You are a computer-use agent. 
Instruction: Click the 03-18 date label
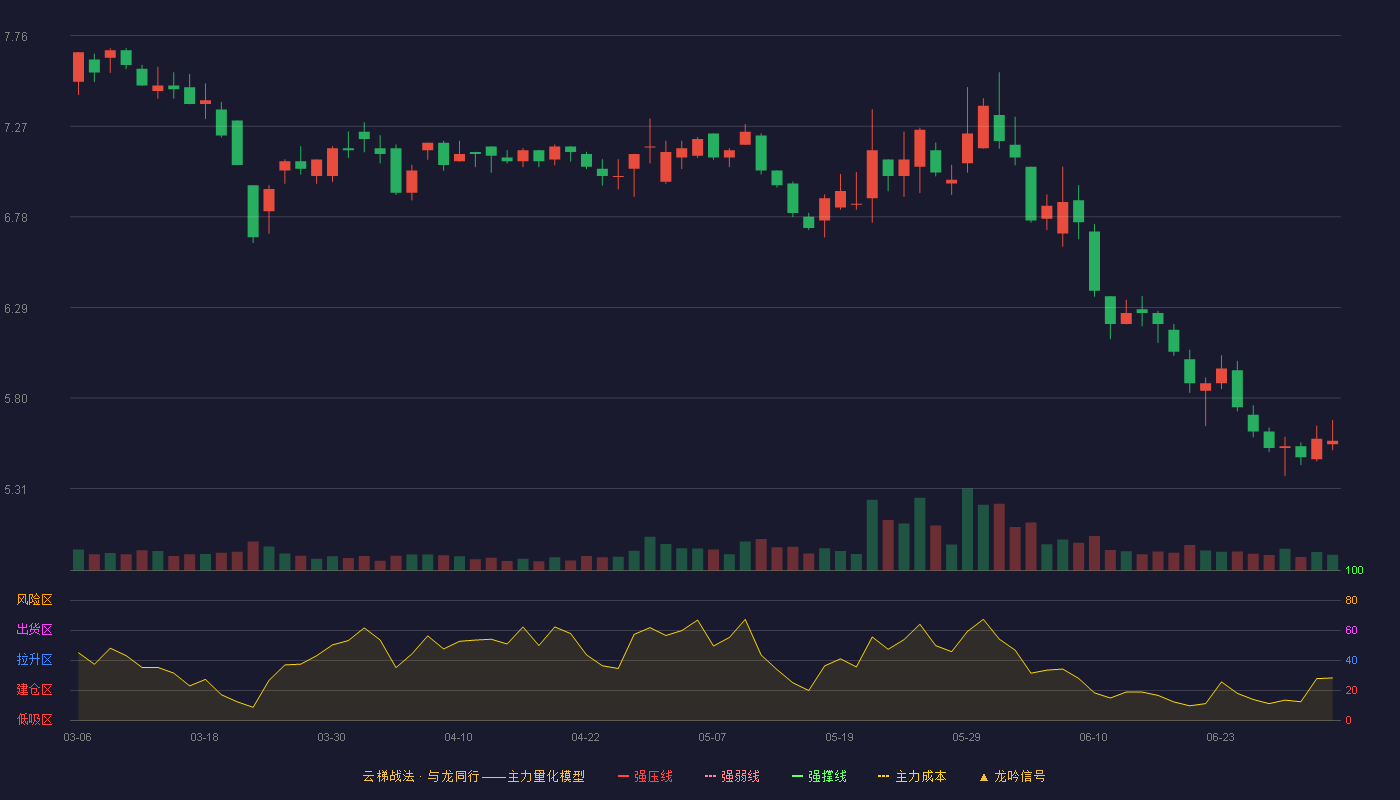[x=204, y=737]
